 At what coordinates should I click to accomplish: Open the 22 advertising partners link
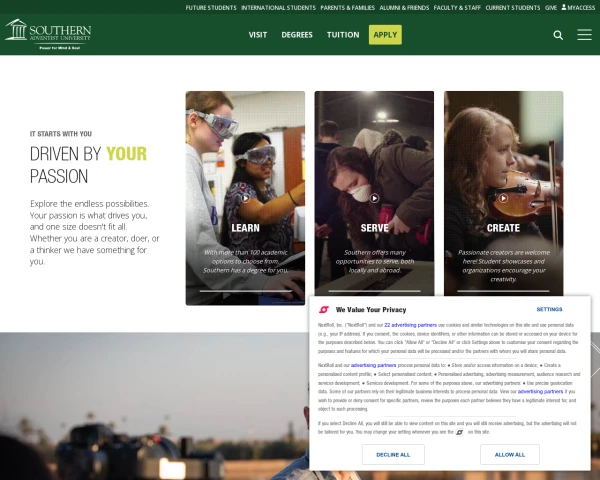tap(410, 325)
